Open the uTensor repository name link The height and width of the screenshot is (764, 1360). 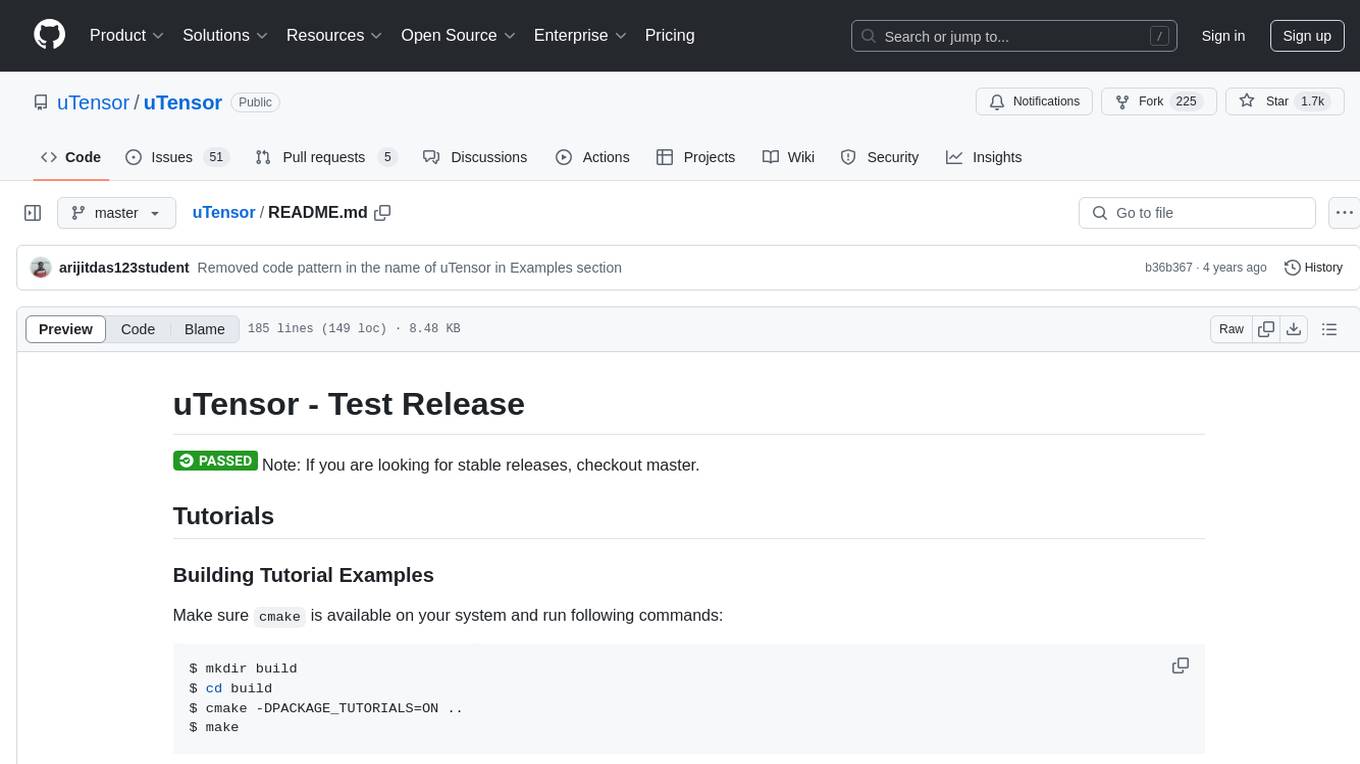[x=183, y=102]
